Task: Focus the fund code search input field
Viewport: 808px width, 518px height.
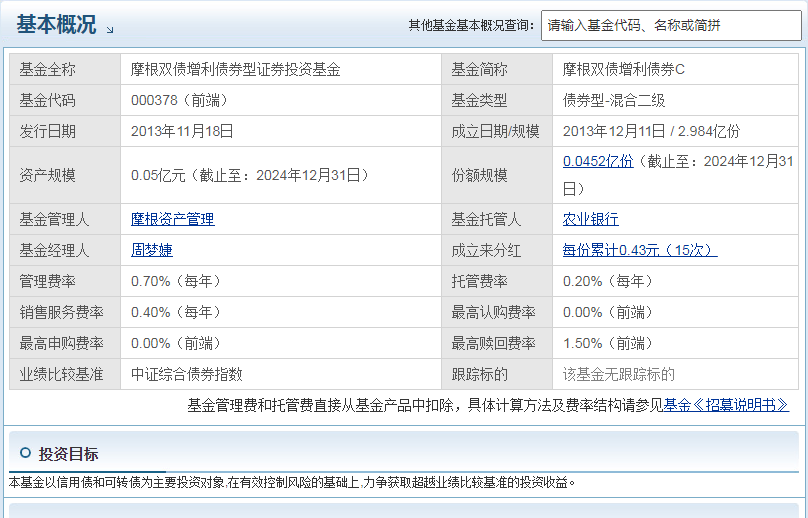Action: coord(671,25)
